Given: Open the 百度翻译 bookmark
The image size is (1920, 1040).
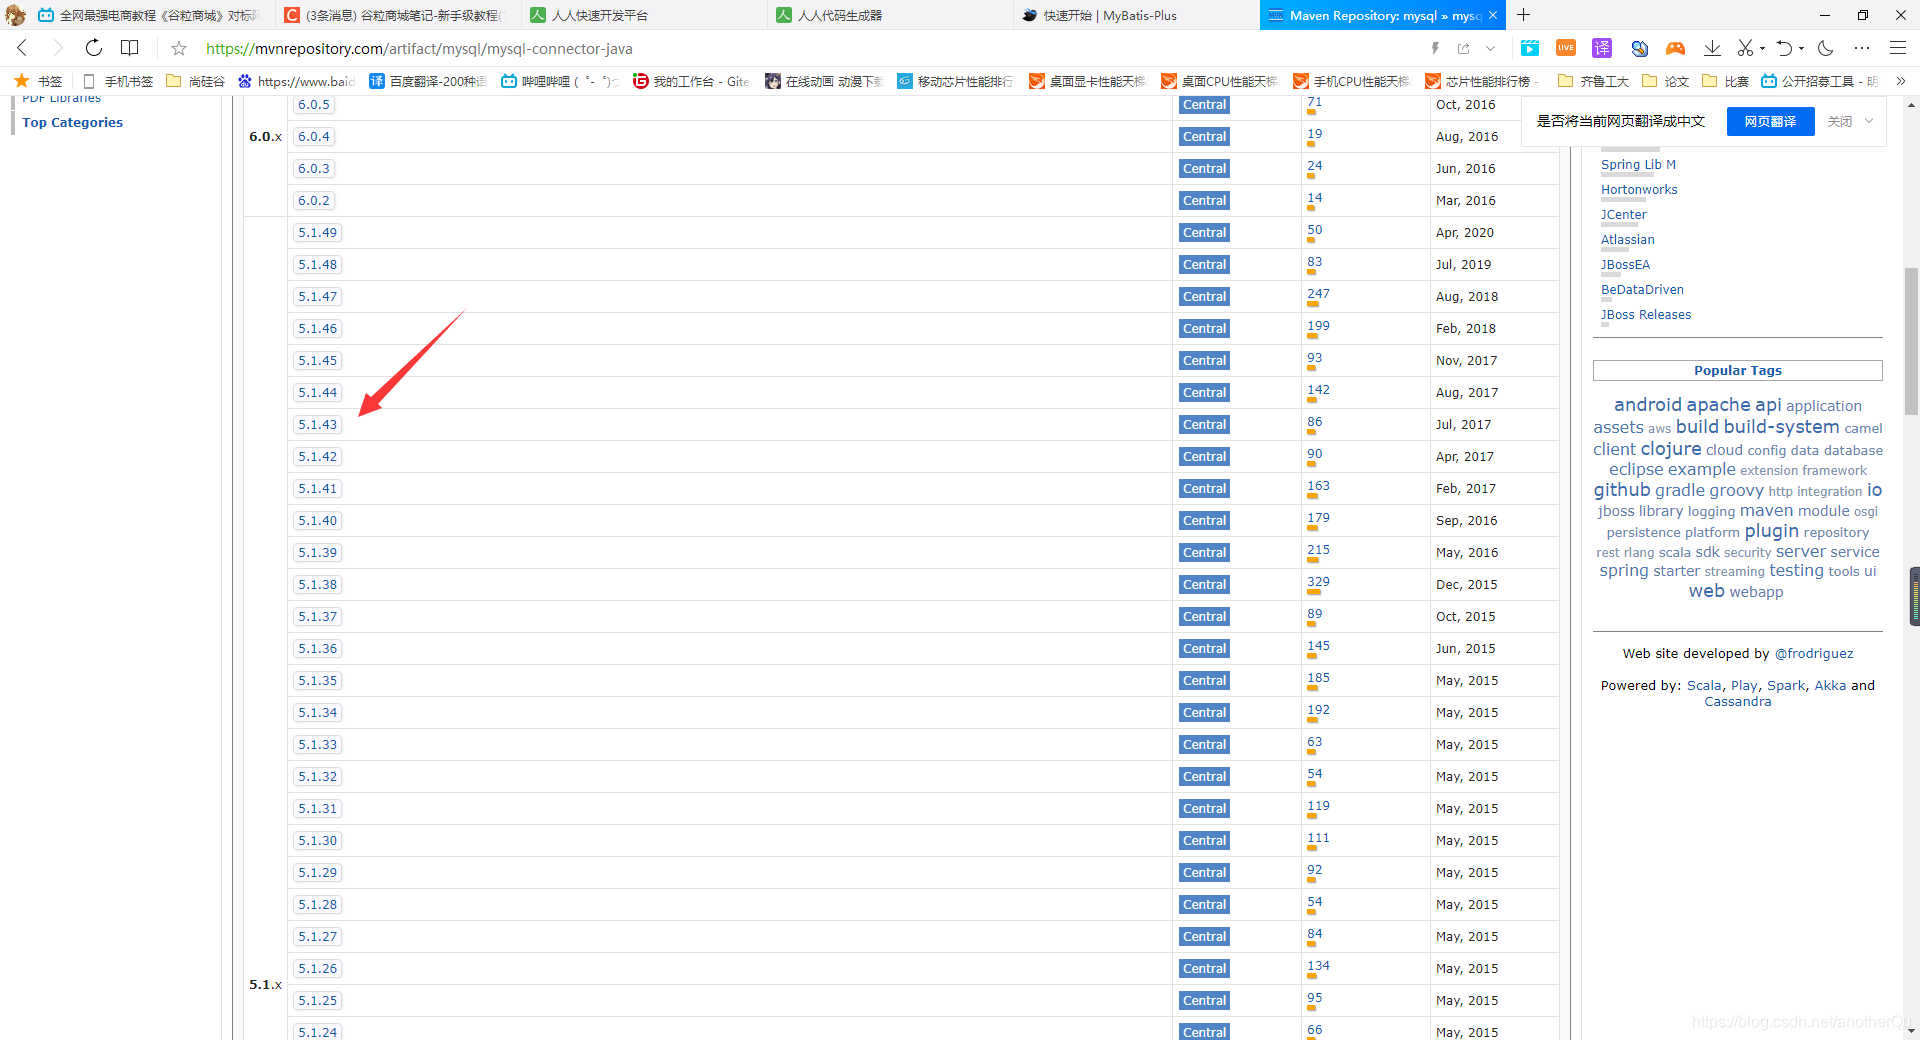Looking at the screenshot, I should (428, 81).
